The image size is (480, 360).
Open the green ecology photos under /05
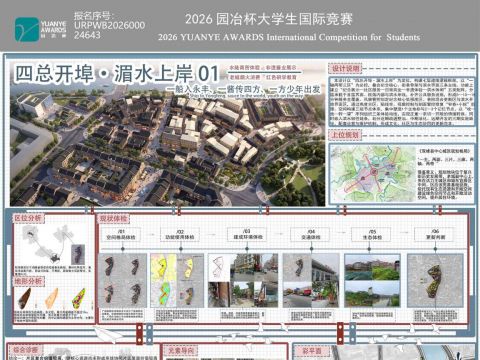click(x=372, y=280)
